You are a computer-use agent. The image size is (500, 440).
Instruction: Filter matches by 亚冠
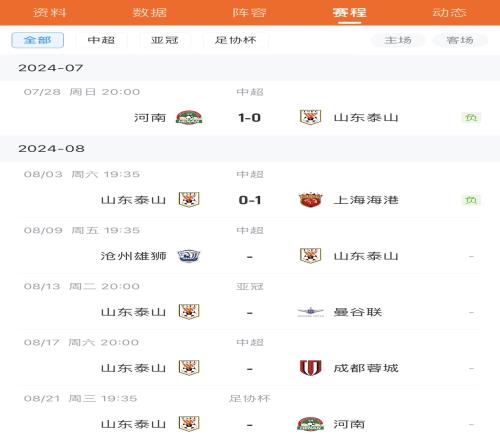pyautogui.click(x=165, y=40)
